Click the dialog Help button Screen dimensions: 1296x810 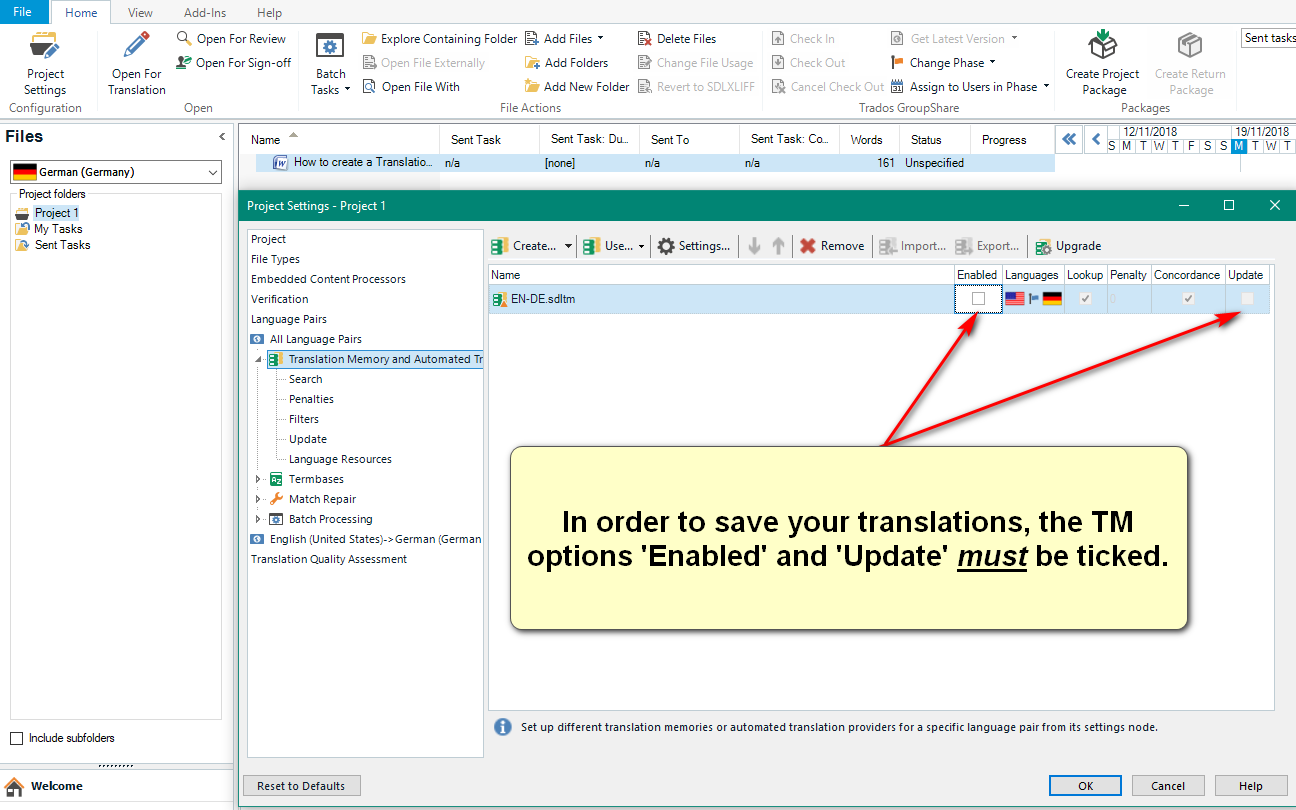click(x=1250, y=786)
